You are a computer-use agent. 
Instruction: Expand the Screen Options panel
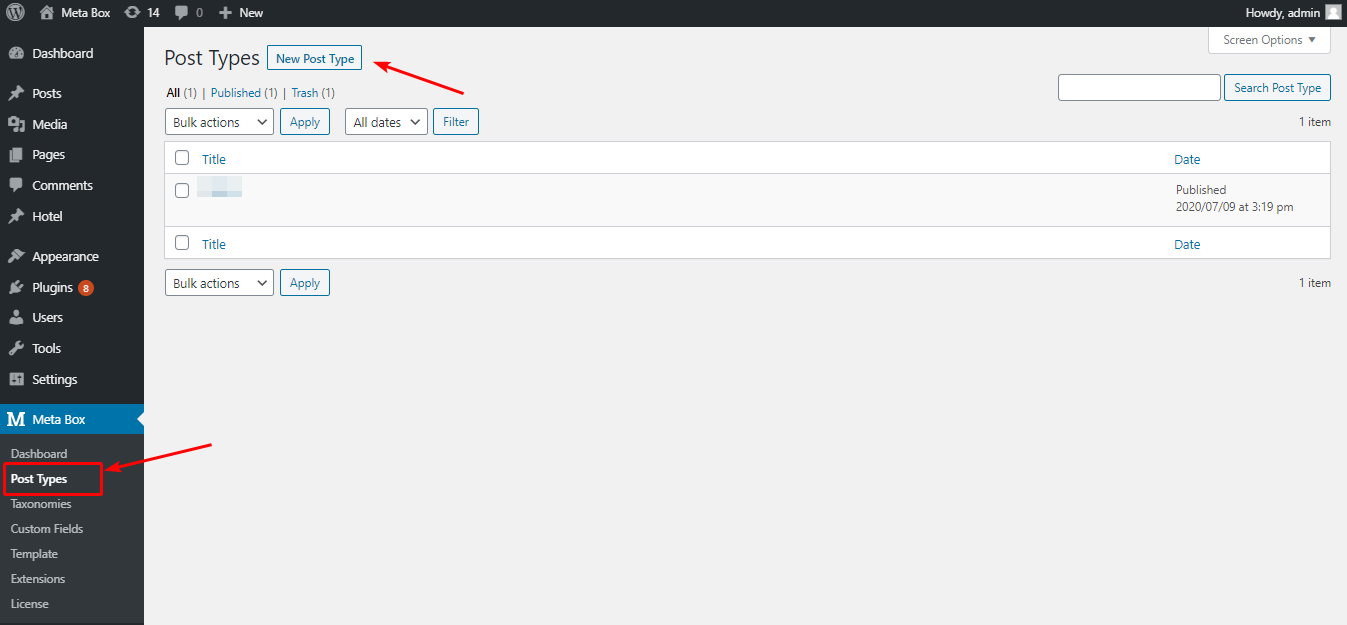click(1269, 40)
